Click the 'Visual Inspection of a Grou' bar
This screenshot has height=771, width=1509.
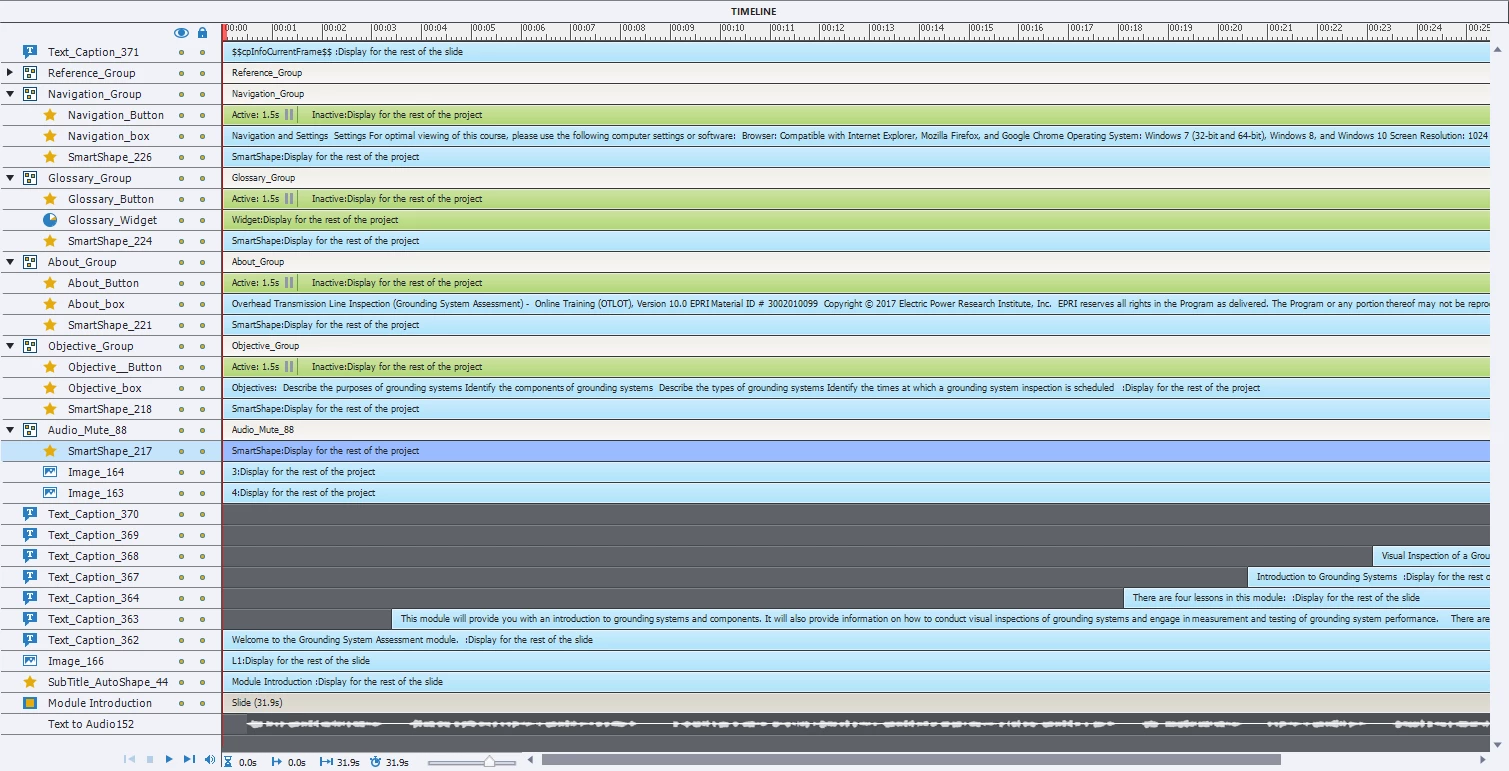pyautogui.click(x=1432, y=555)
